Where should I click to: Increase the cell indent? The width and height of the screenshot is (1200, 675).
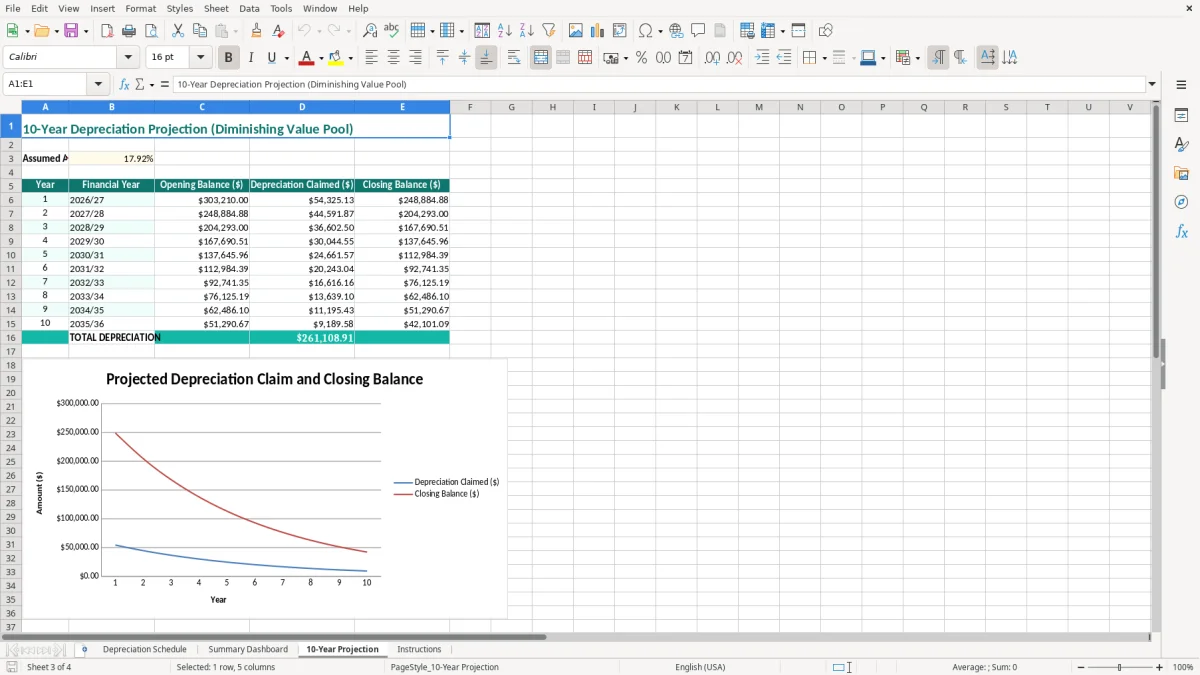762,58
